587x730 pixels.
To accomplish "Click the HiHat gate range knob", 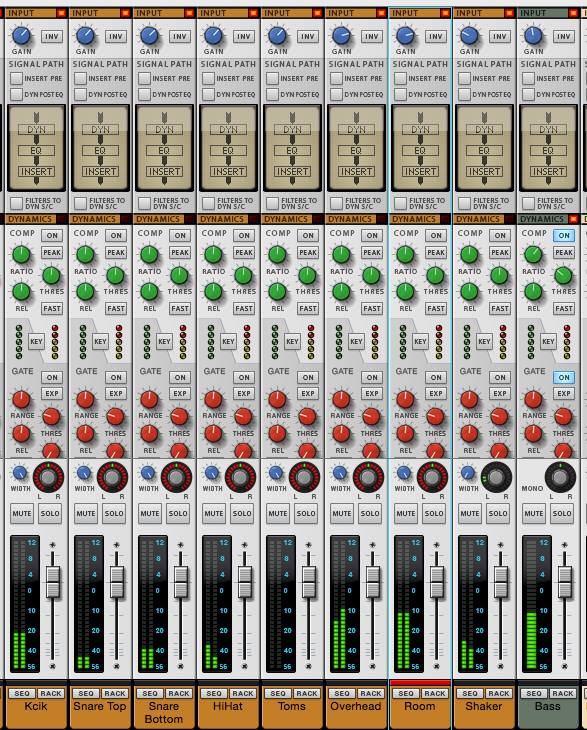I will pos(213,399).
